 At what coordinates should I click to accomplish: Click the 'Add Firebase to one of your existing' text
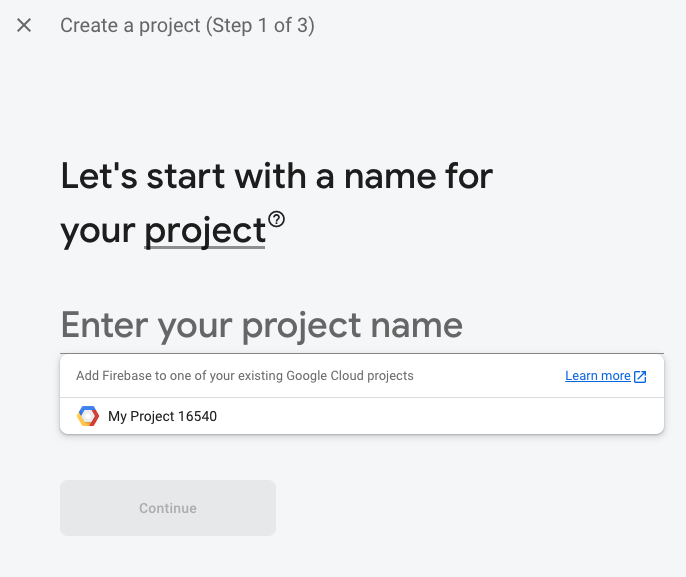(180, 376)
